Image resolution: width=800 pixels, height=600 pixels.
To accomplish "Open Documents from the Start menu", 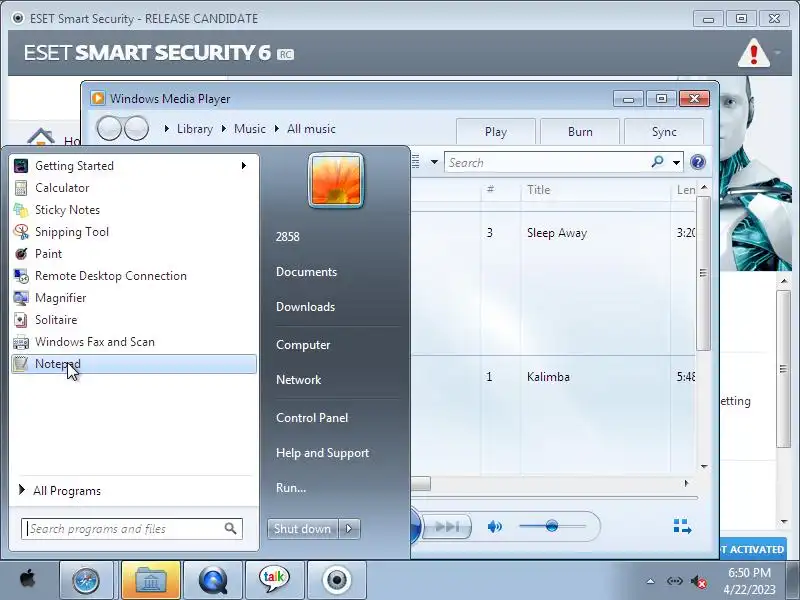I will pyautogui.click(x=306, y=272).
